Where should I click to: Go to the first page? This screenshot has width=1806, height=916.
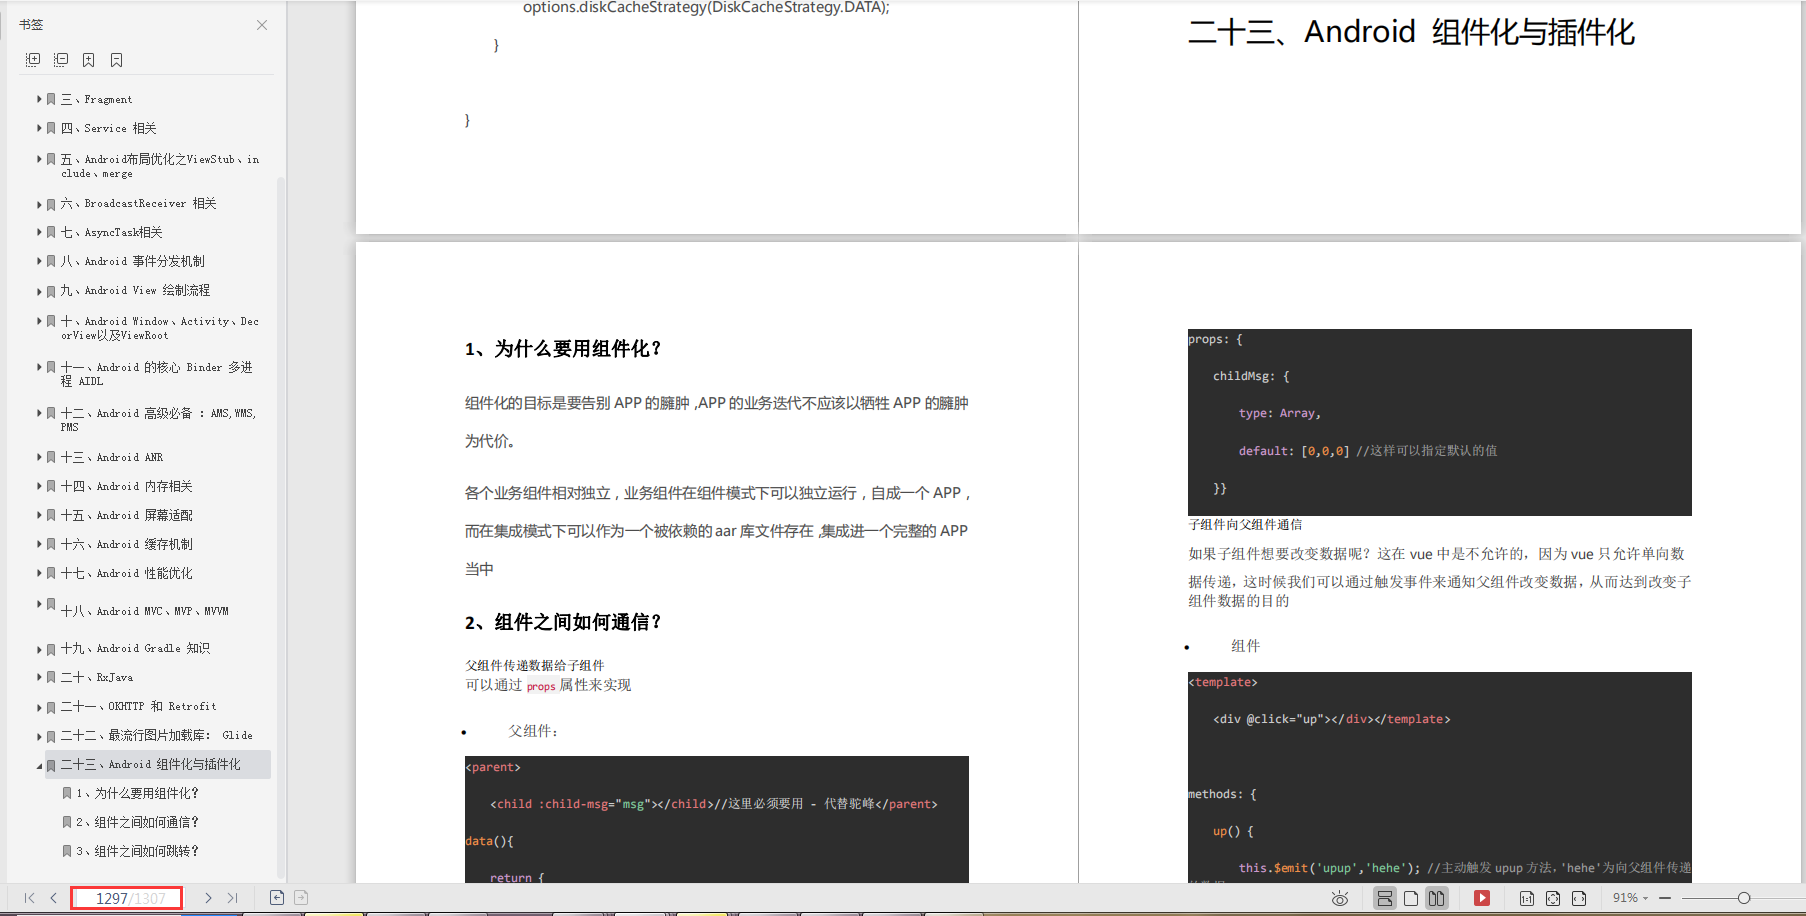coord(29,898)
